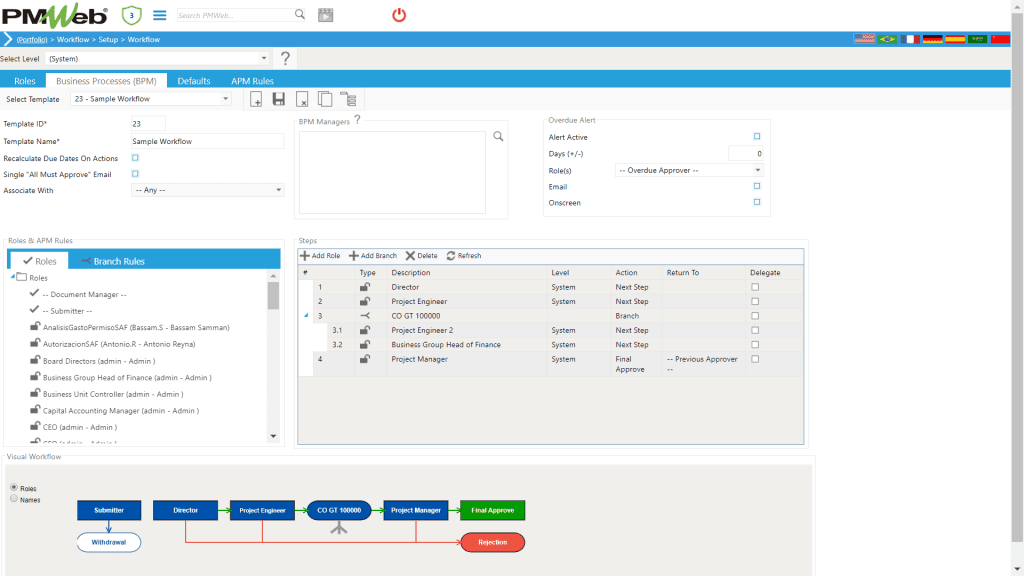Click the Add Branch button
The width and height of the screenshot is (1024, 576).
click(373, 255)
